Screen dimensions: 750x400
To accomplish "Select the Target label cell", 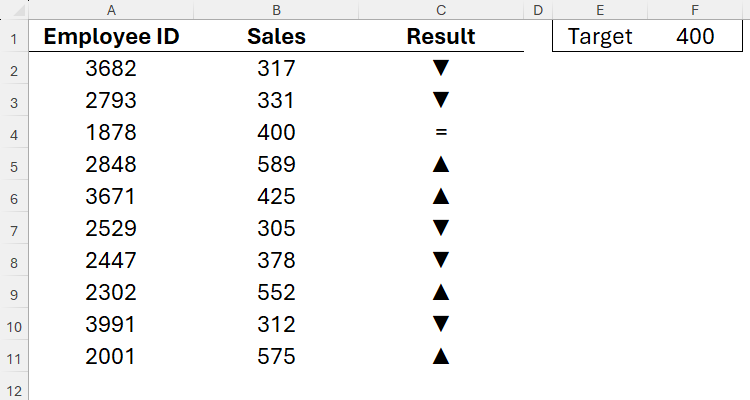I will click(600, 37).
